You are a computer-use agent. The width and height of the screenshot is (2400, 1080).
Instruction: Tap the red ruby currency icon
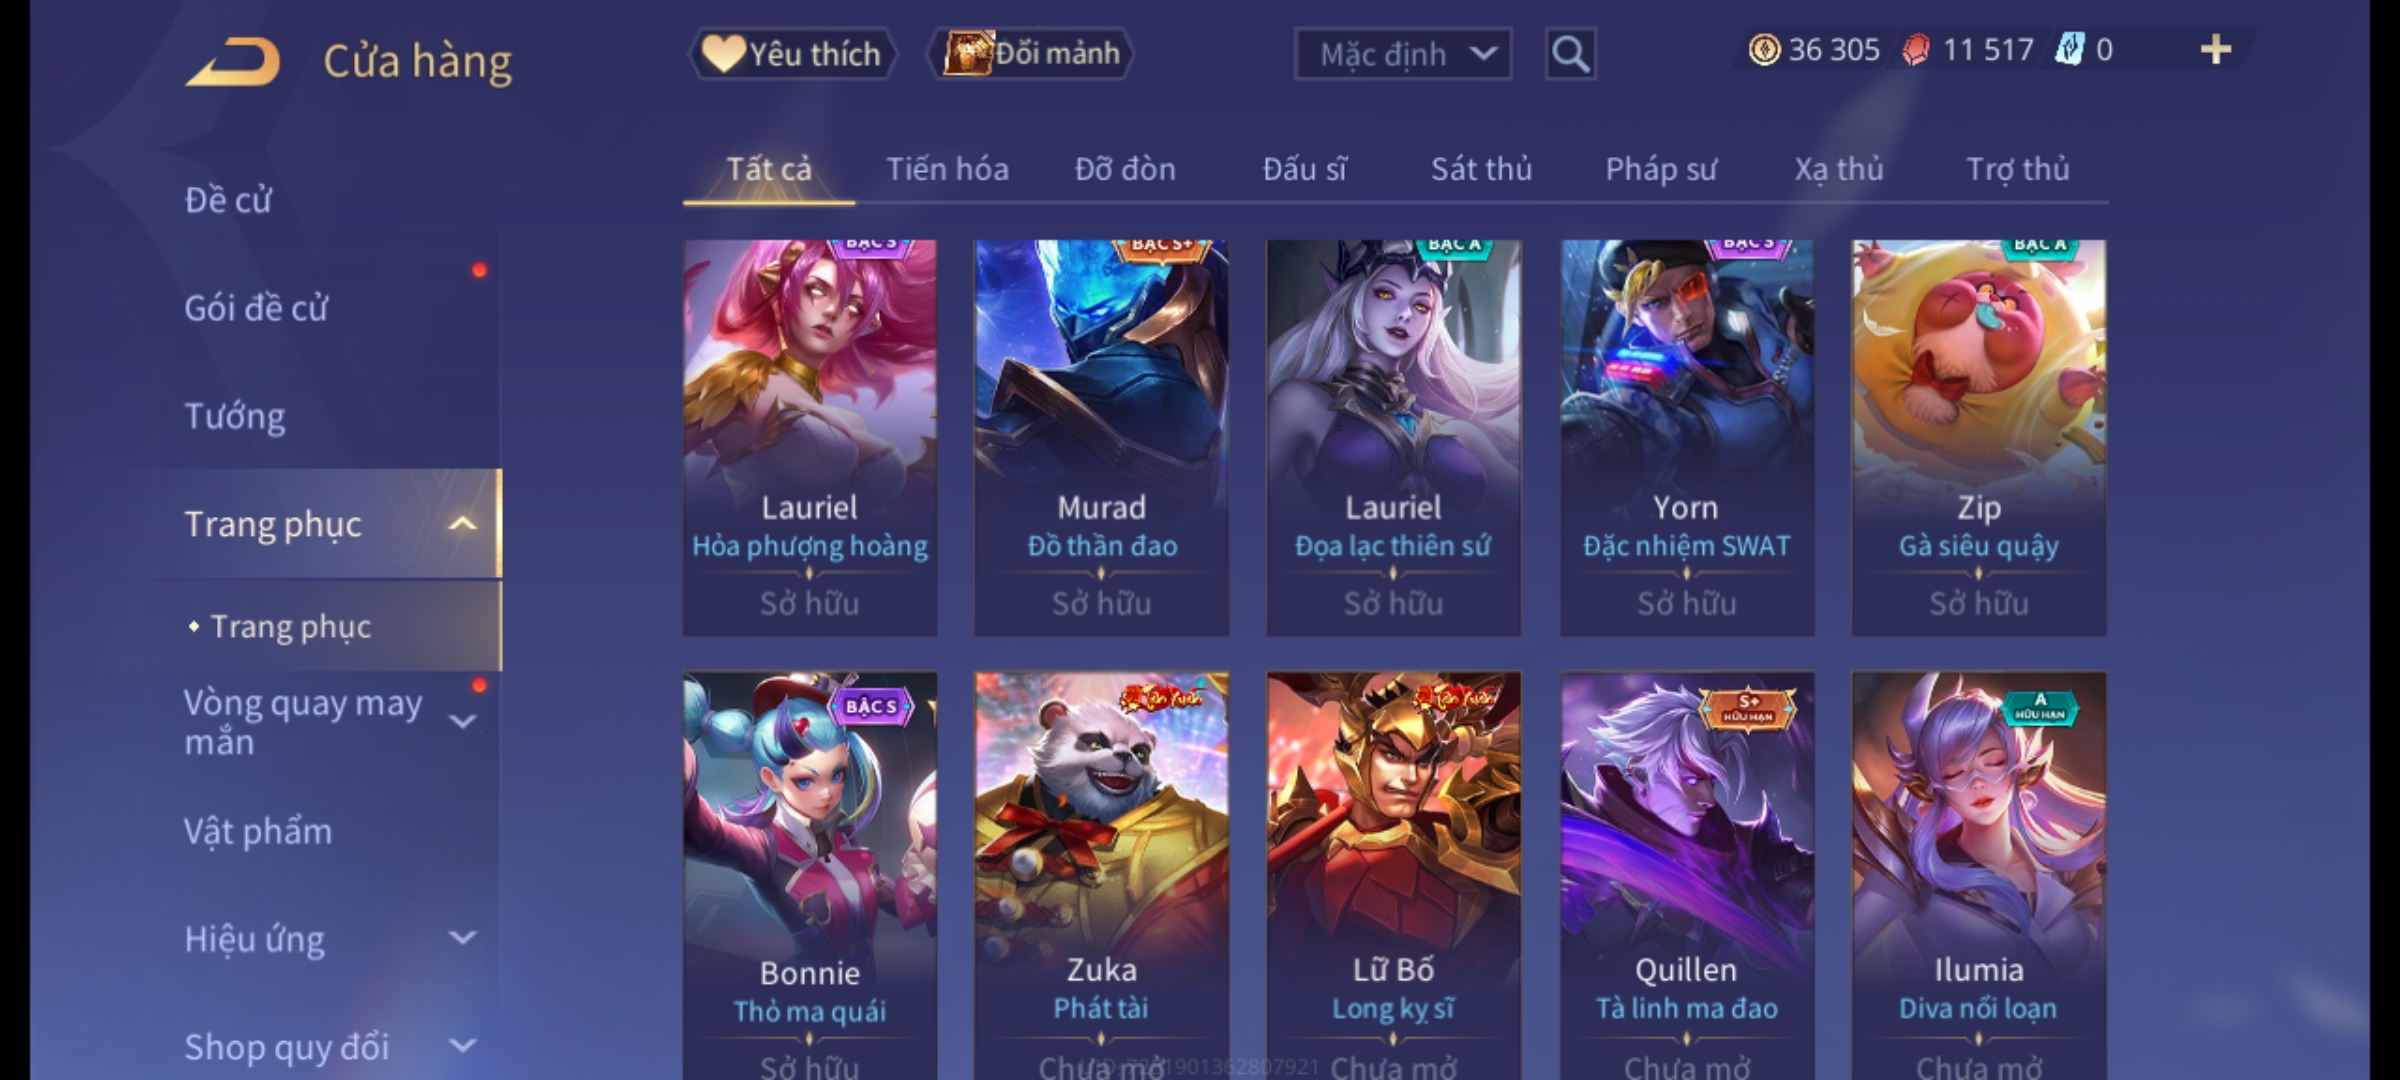[1916, 50]
